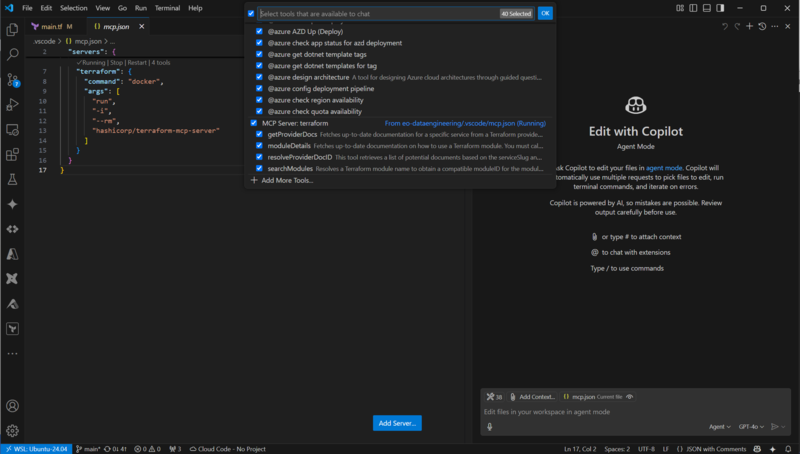Open chat panel more actions ellipsis
The image size is (800, 454).
[x=775, y=26]
